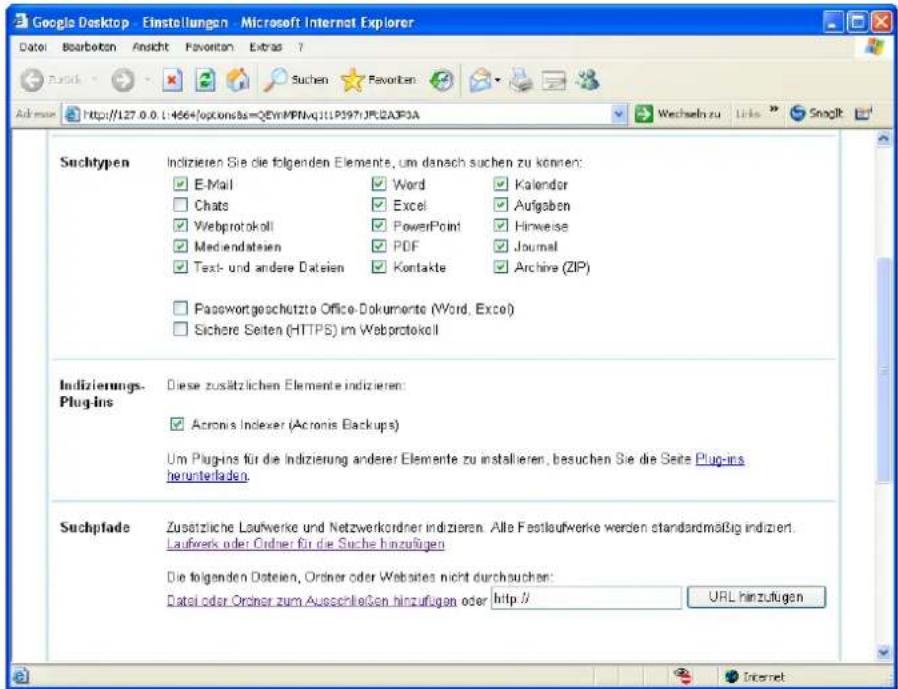898x689 pixels.
Task: Open Laufwerk oder Ordner für die Suche hinzufügen
Action: [305, 544]
